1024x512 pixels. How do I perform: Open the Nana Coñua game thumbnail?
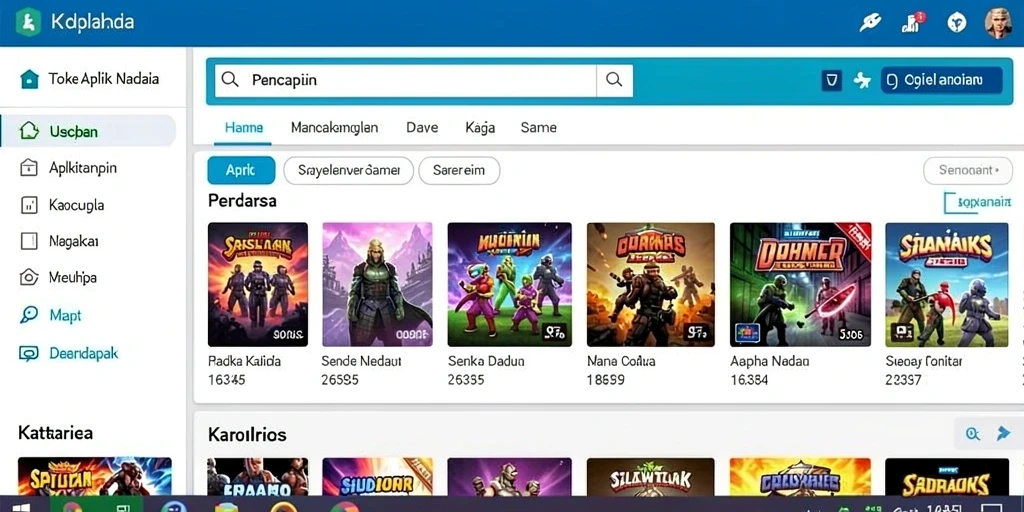(651, 284)
